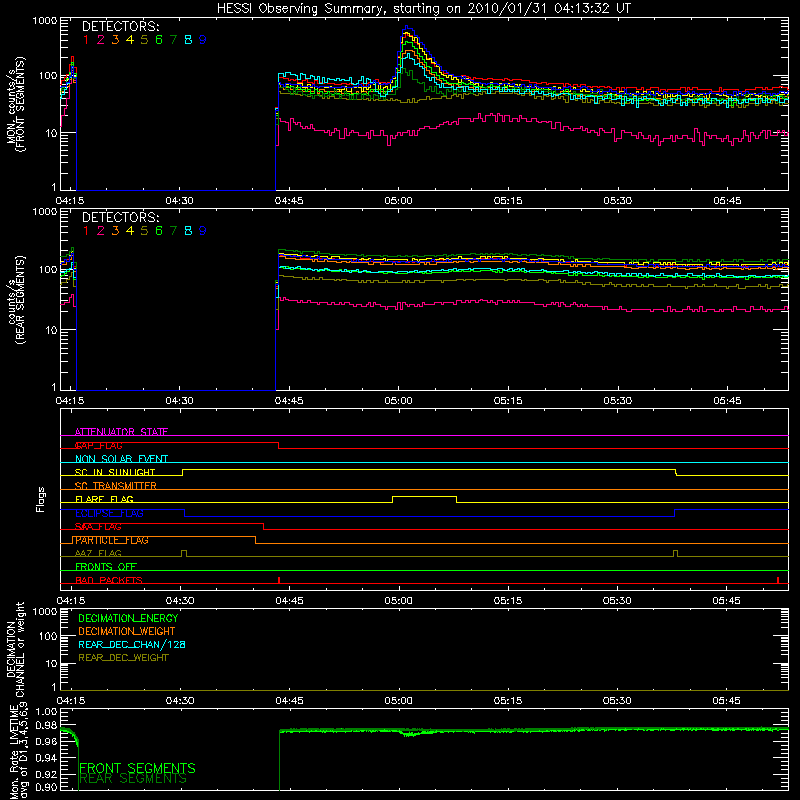
Task: Click the SAA_FLAG label
Action: click(98, 527)
